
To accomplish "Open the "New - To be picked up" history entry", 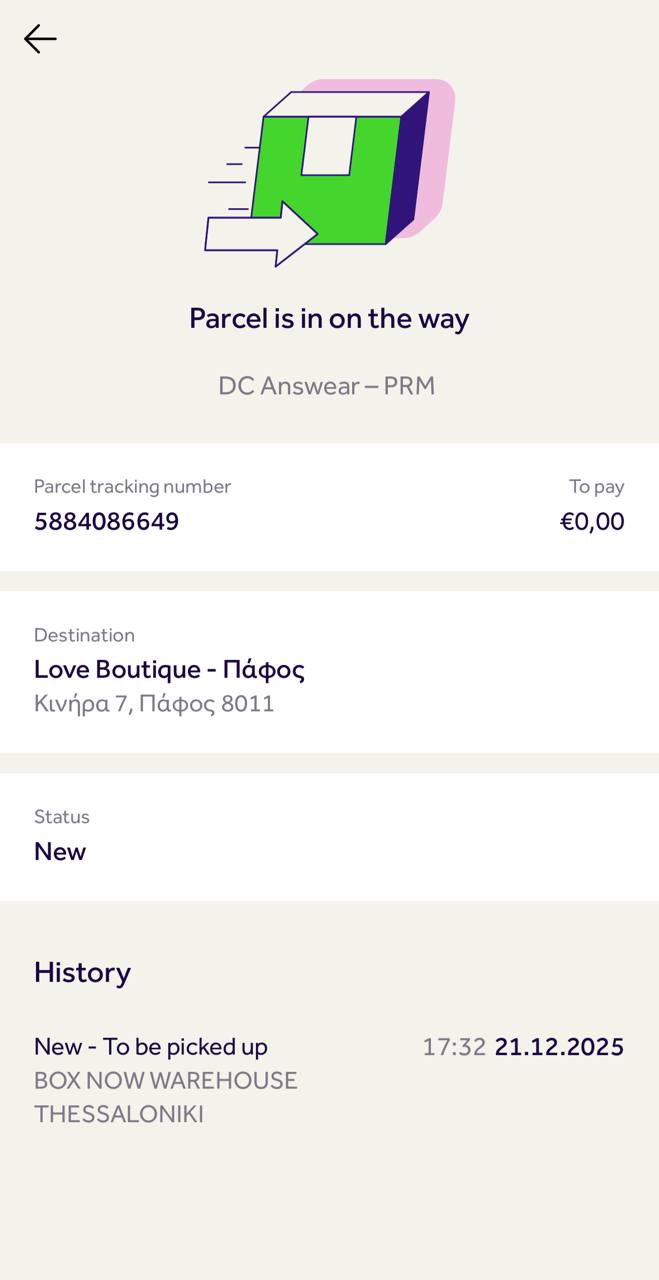I will click(151, 1047).
